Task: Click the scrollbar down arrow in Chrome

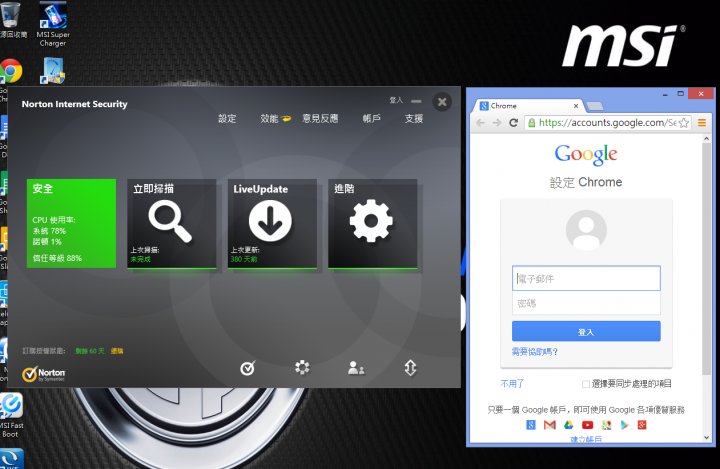Action: 706,438
